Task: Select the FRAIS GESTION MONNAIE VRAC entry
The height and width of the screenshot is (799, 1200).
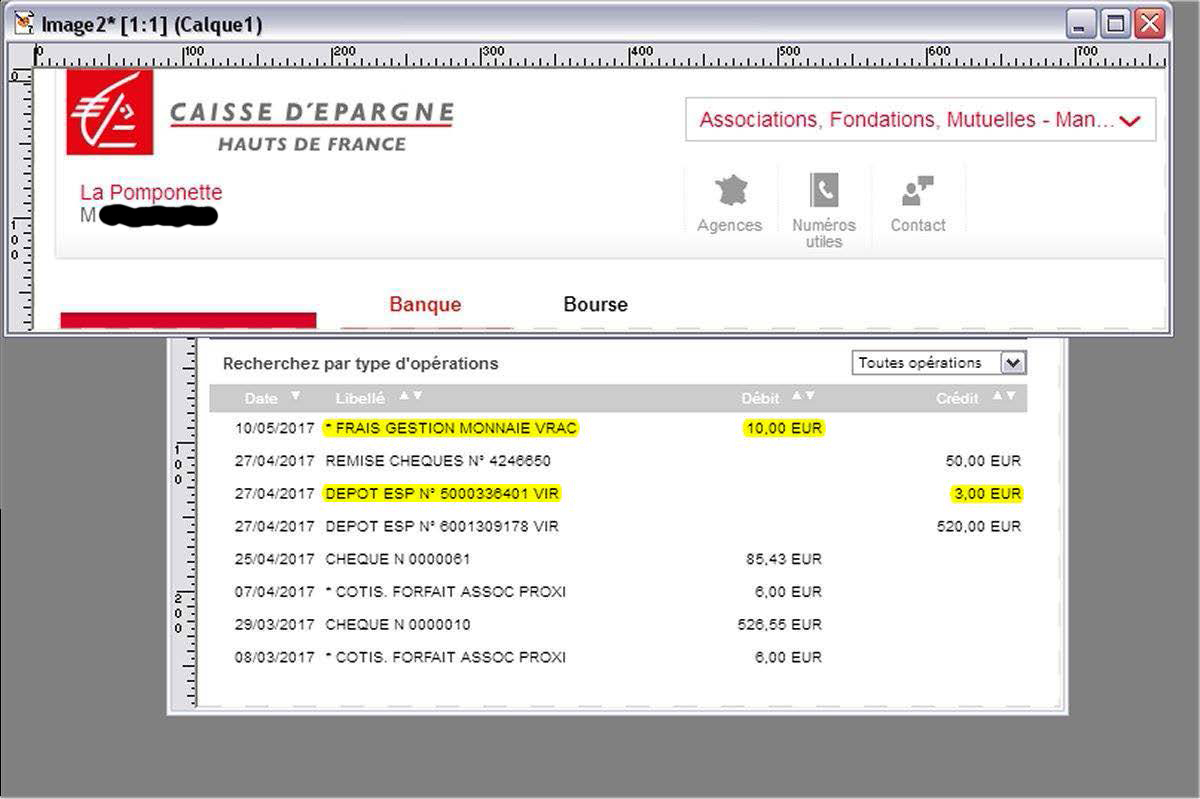Action: pyautogui.click(x=451, y=429)
